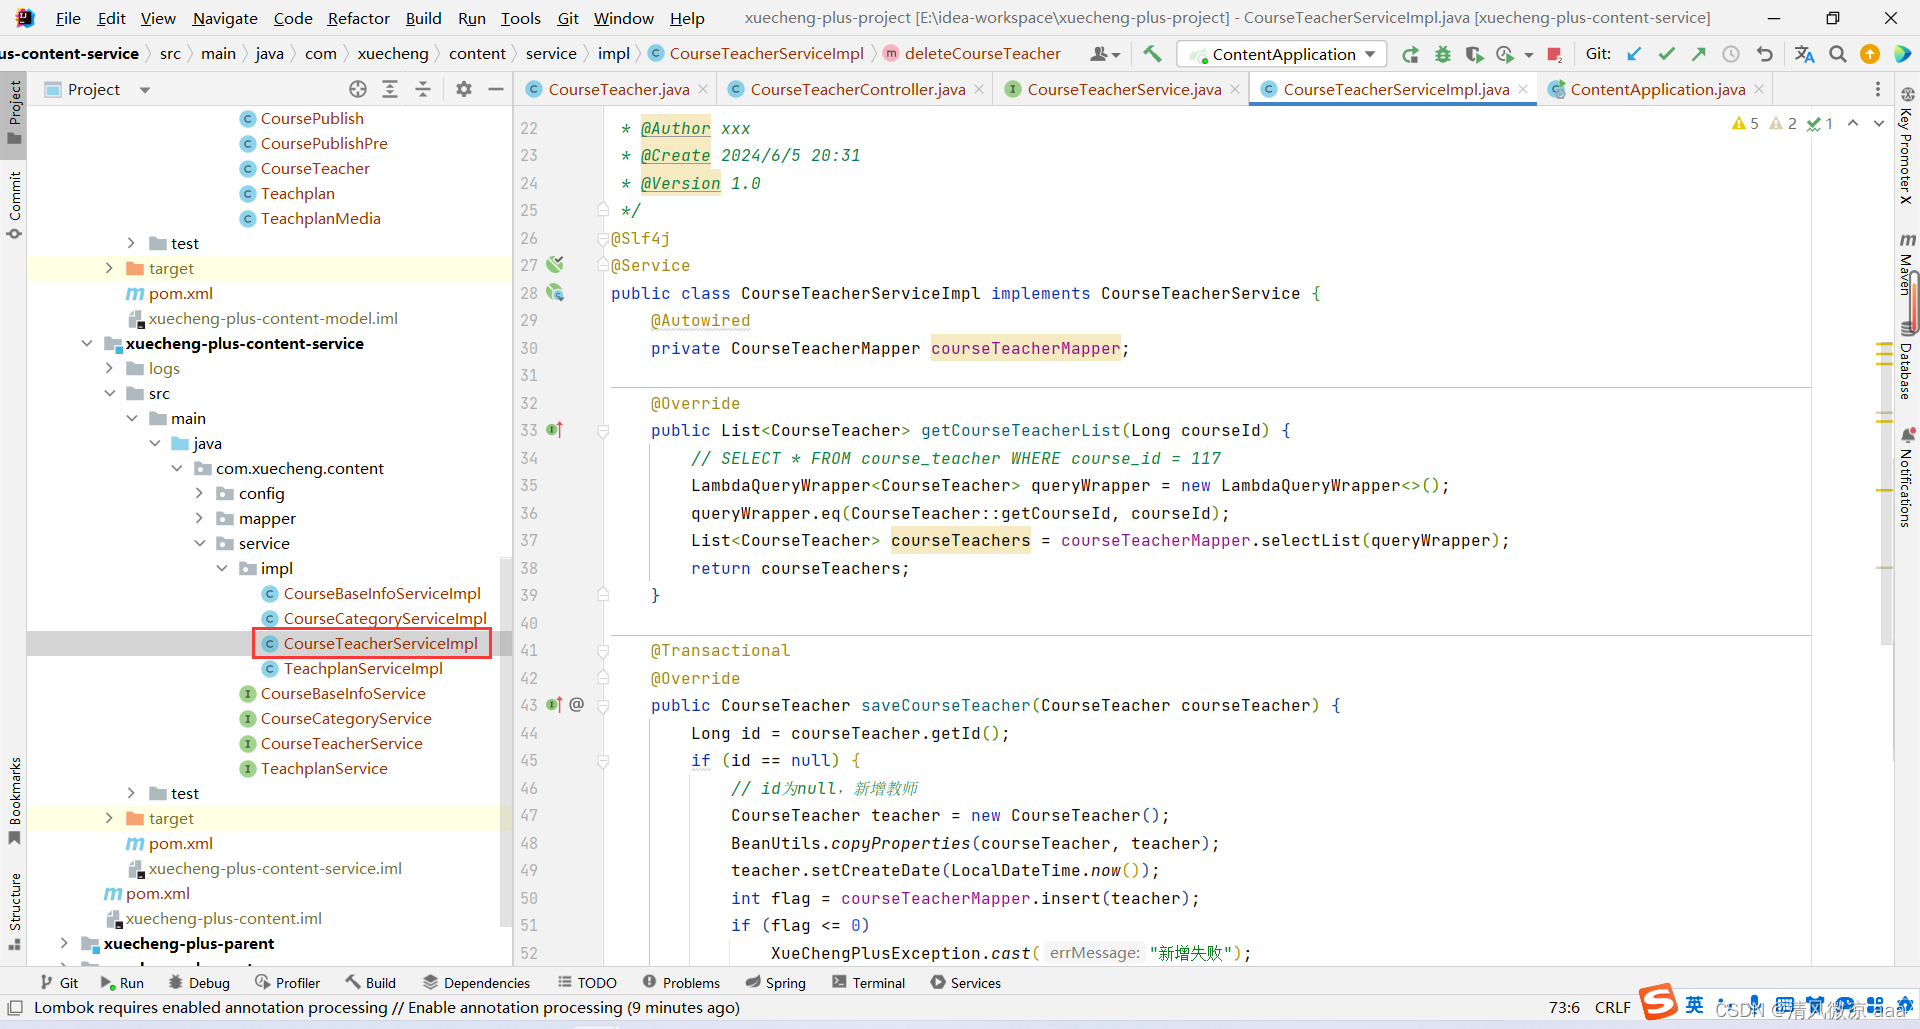Click the gutter override icon at line 43
Screen dimensions: 1920x1029
click(555, 705)
